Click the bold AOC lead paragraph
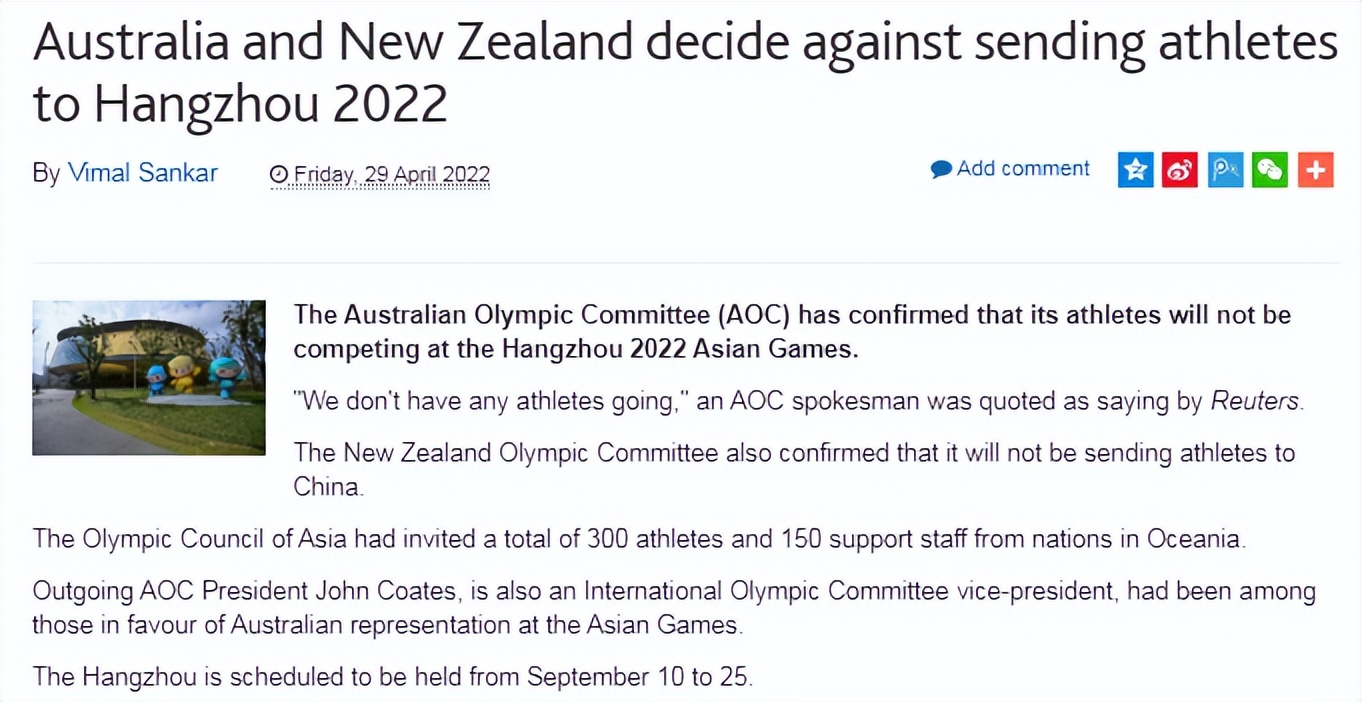Screen dimensions: 1362x702 [791, 332]
